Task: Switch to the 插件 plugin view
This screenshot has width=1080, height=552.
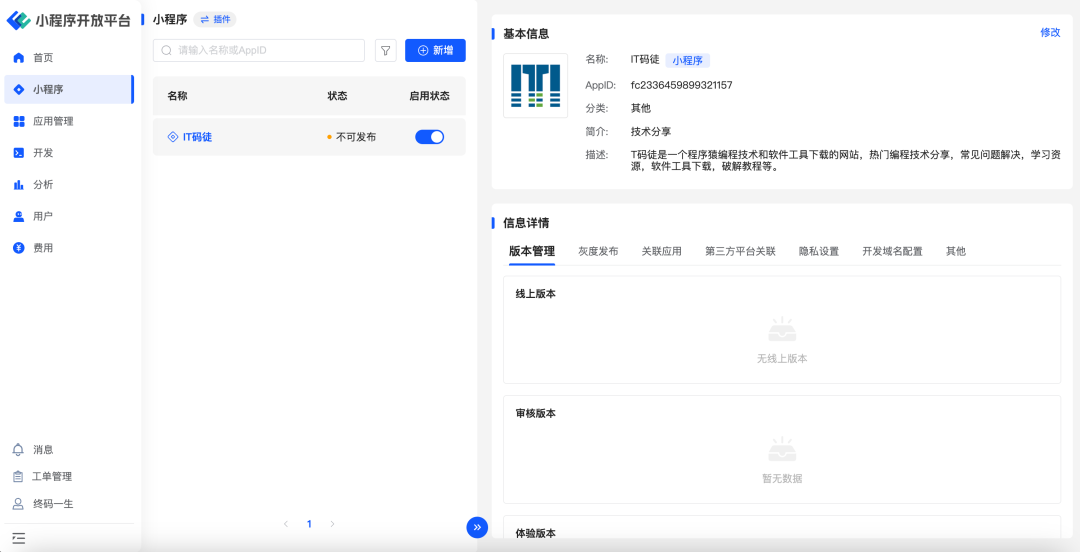Action: pyautogui.click(x=215, y=19)
